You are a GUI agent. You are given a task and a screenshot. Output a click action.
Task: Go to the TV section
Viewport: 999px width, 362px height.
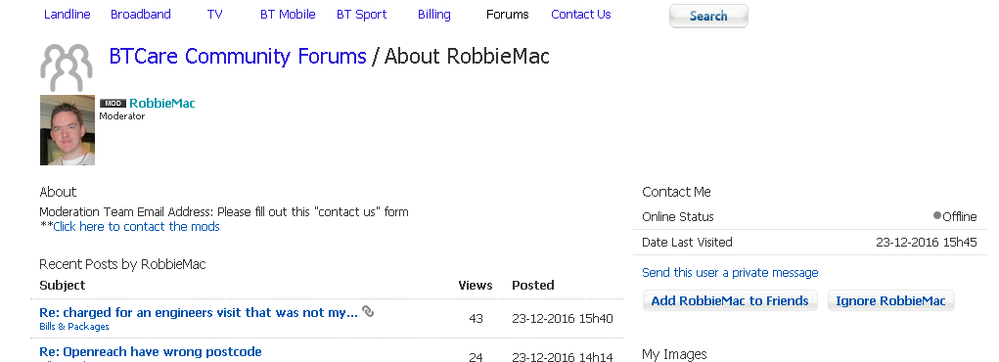pos(215,14)
